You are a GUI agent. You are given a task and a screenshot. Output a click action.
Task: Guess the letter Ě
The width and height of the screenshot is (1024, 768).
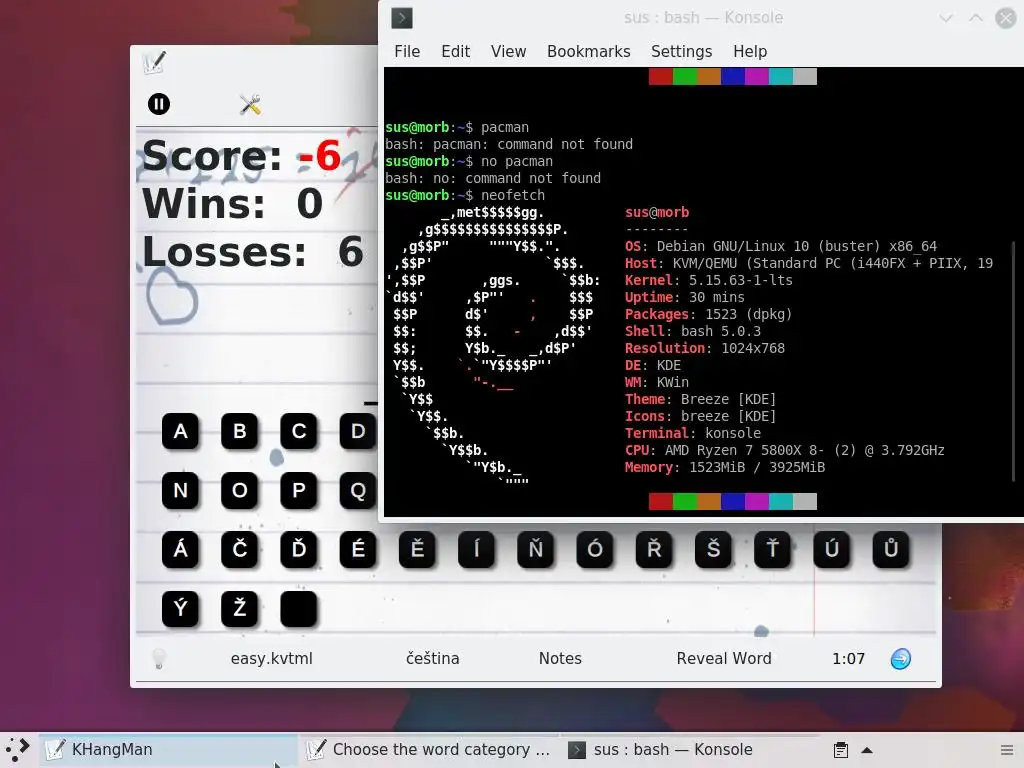[x=417, y=549]
